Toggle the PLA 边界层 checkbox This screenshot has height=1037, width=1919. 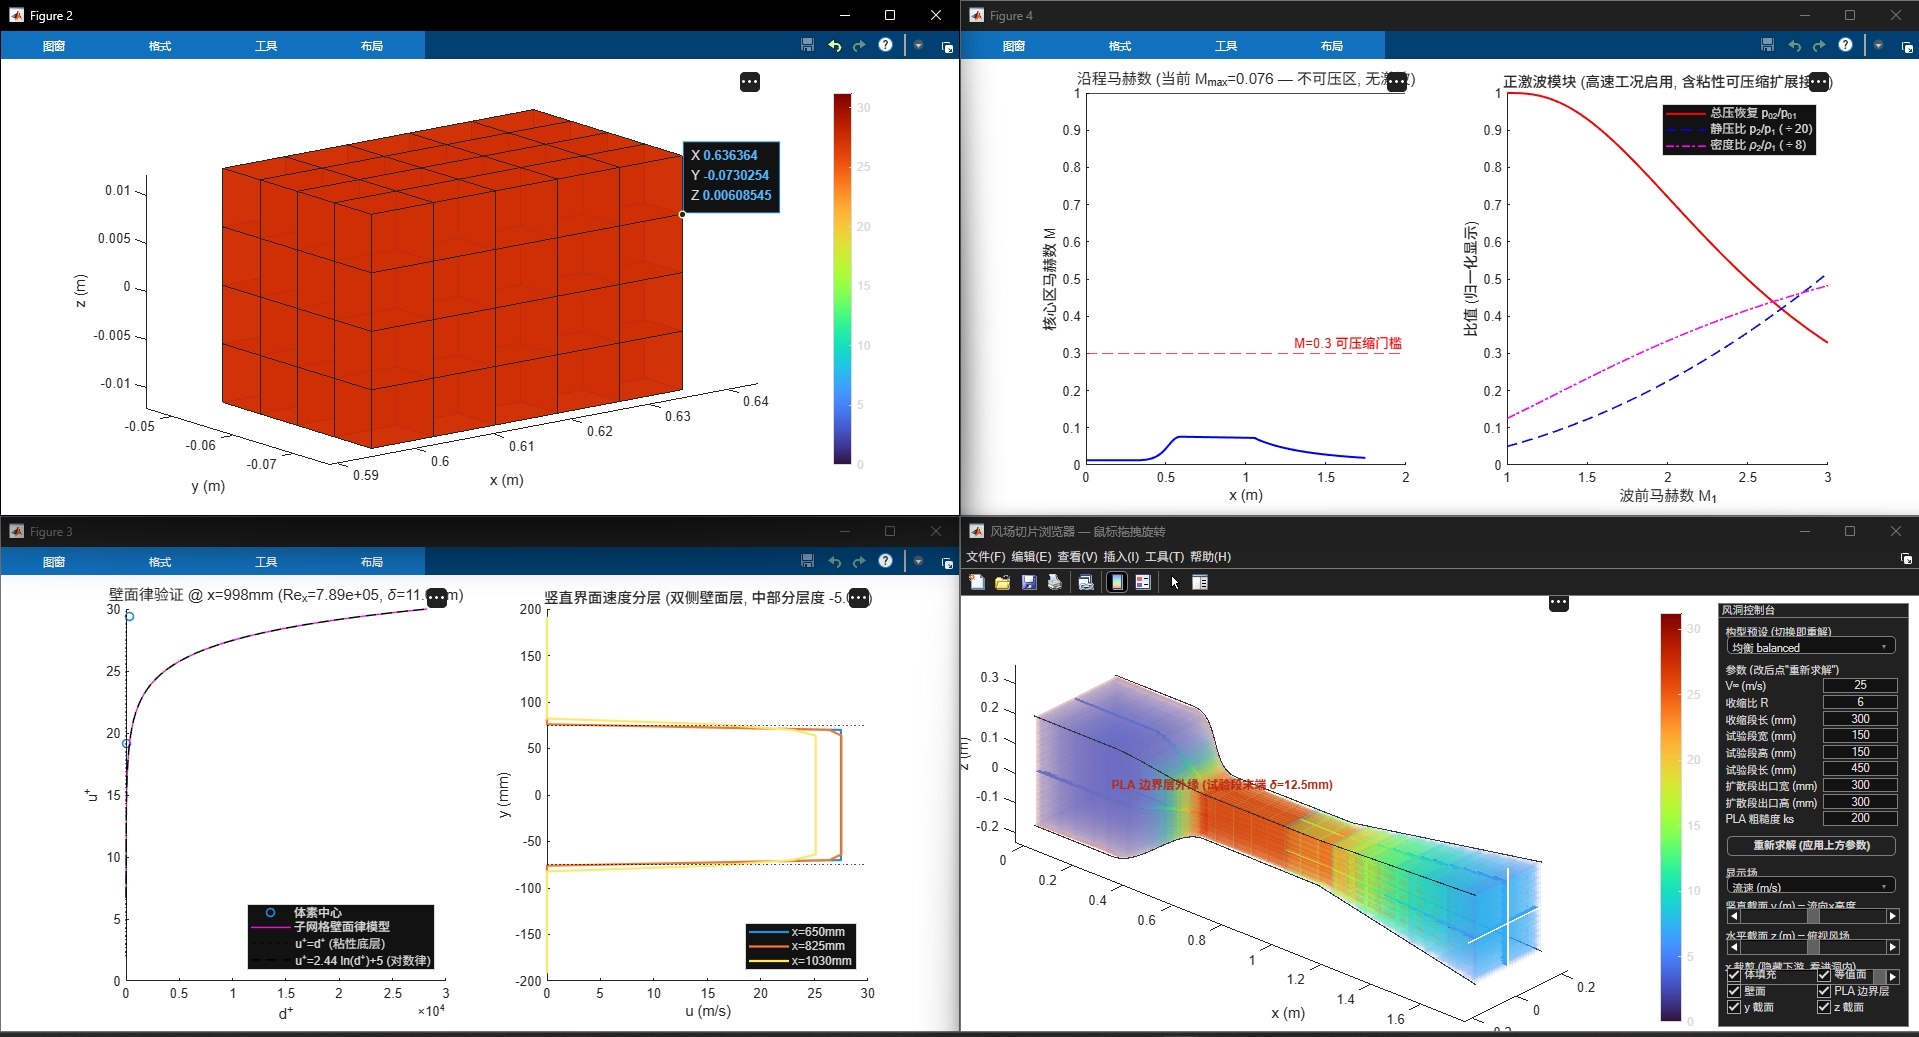(1824, 991)
